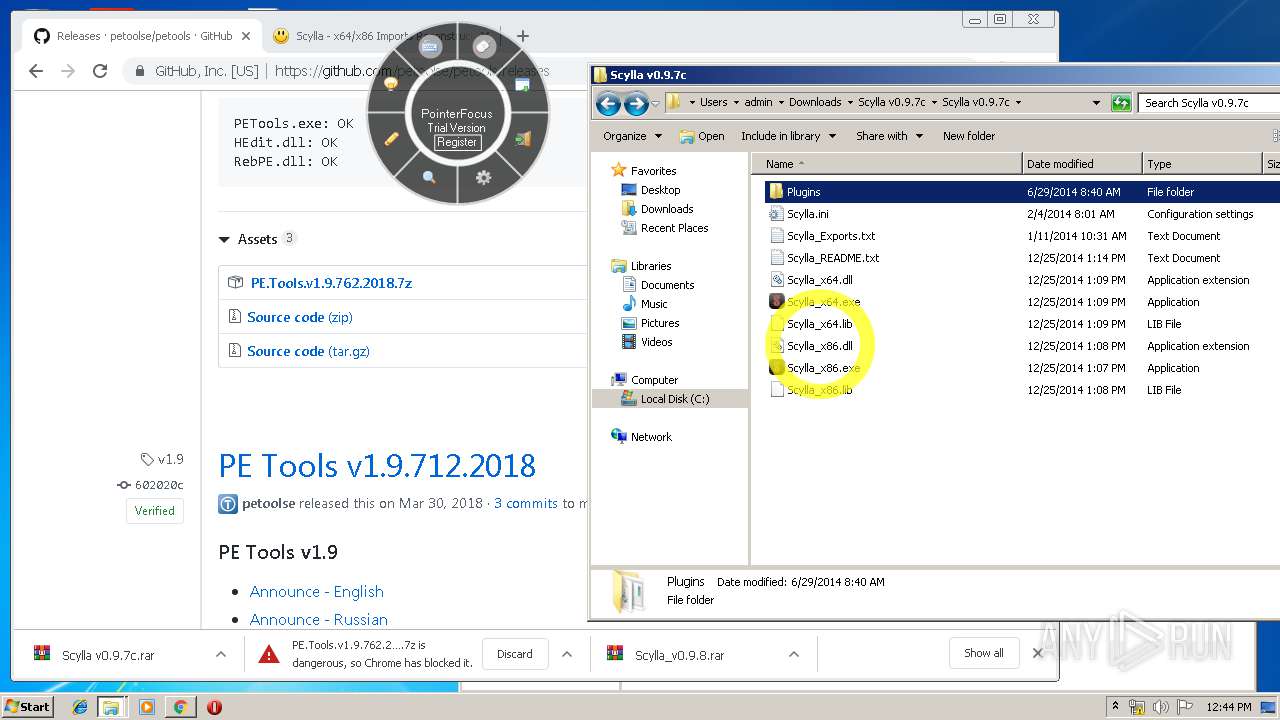Sort files by Date modified column
1280x720 pixels.
point(1082,163)
